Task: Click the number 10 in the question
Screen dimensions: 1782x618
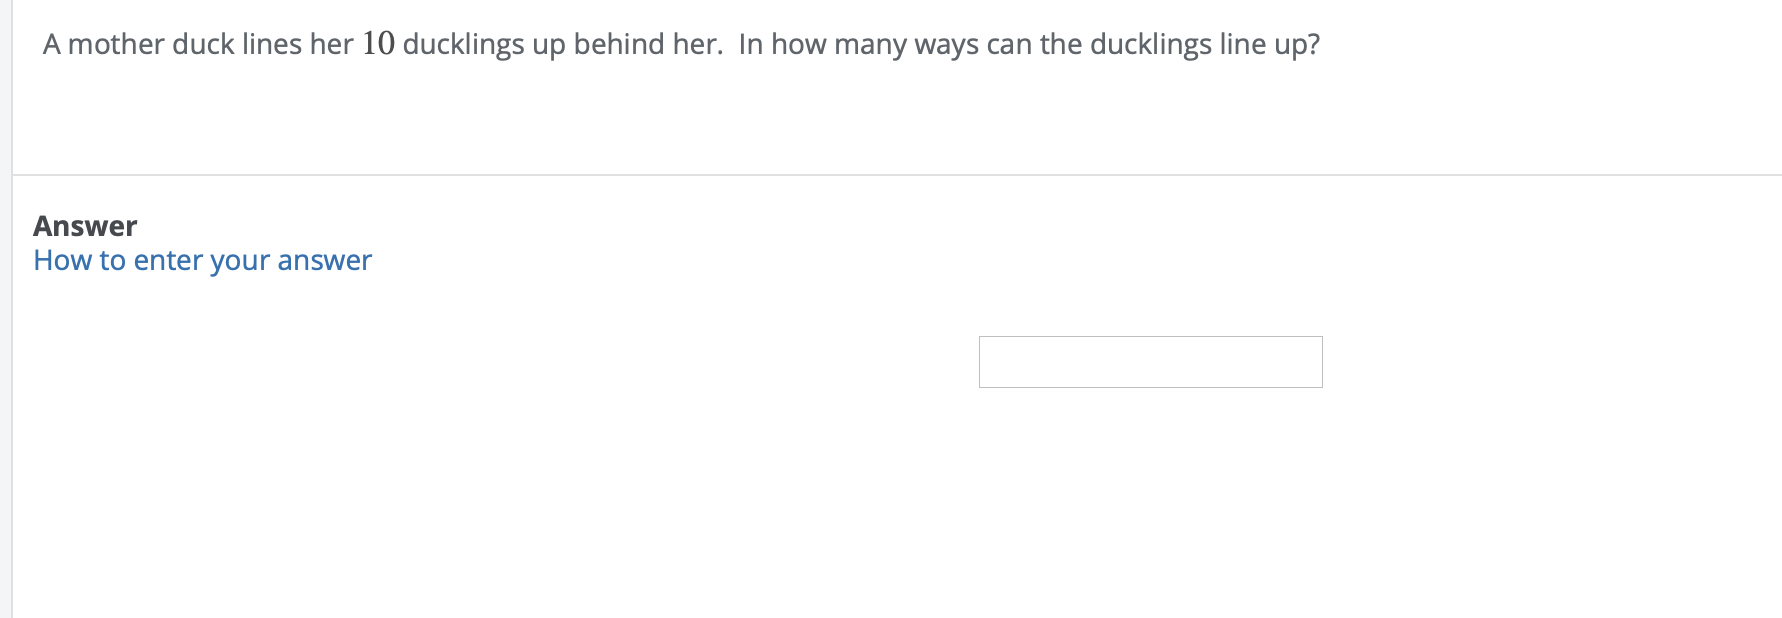Action: 378,43
